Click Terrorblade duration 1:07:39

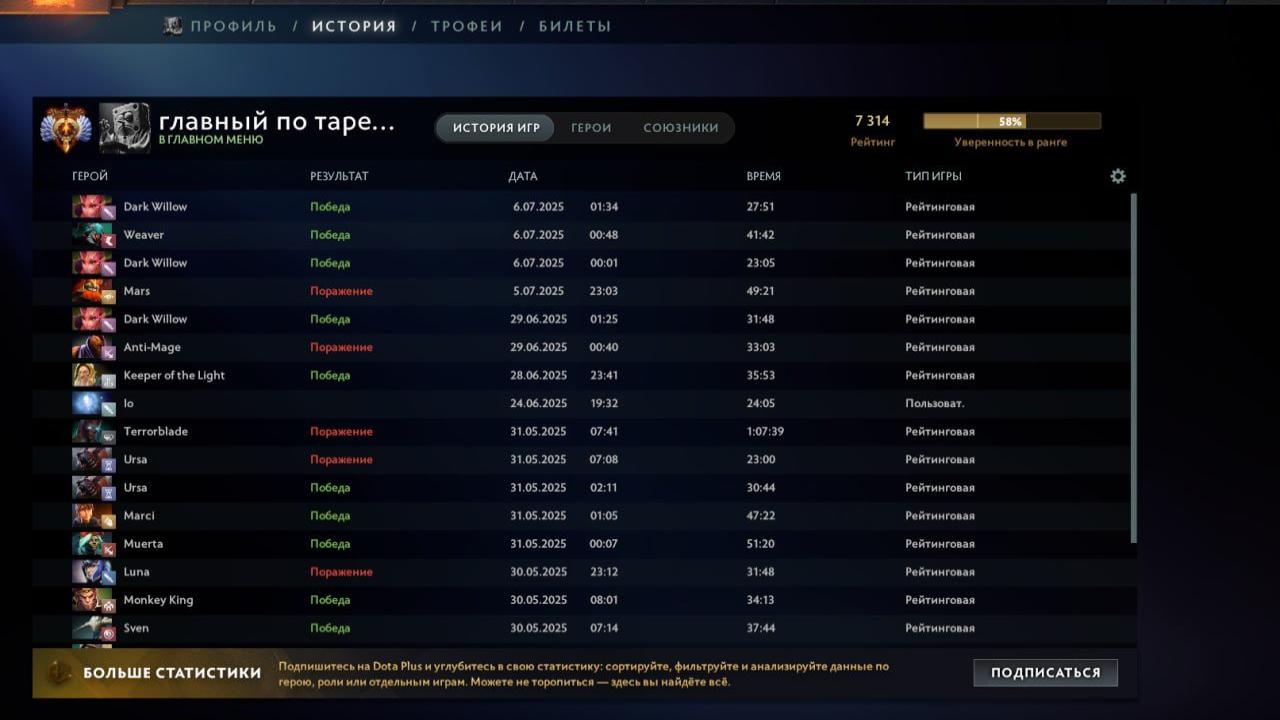765,431
